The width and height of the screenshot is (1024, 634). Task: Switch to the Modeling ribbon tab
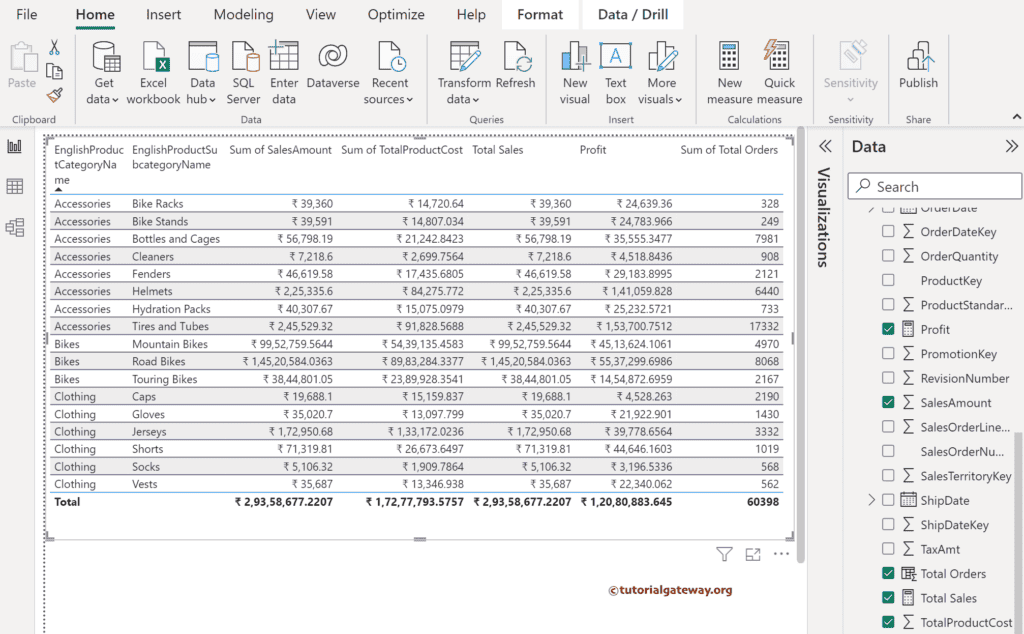pos(243,14)
